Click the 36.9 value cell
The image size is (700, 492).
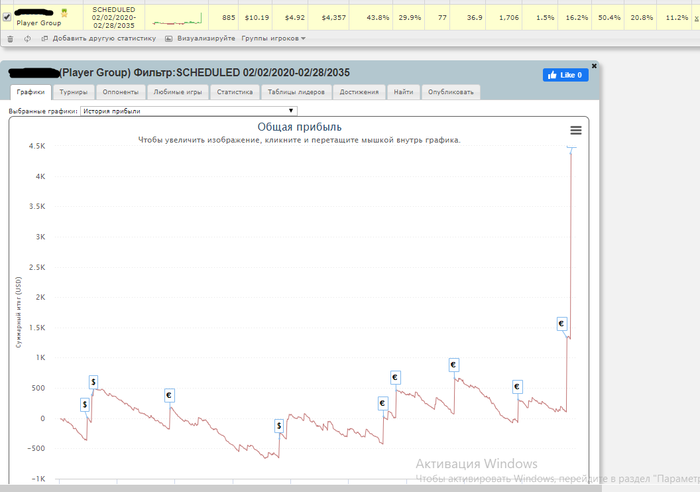[x=475, y=17]
